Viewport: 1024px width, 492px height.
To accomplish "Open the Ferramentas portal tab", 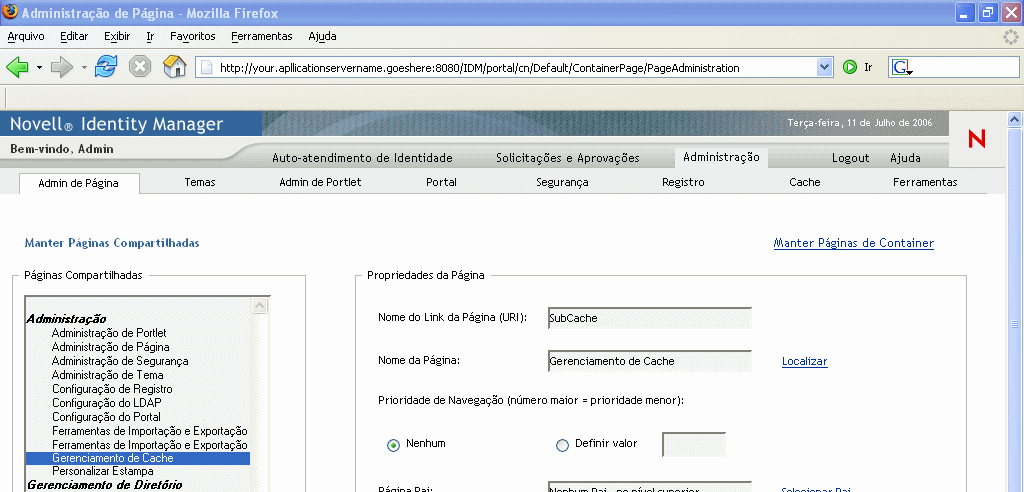I will [x=925, y=182].
